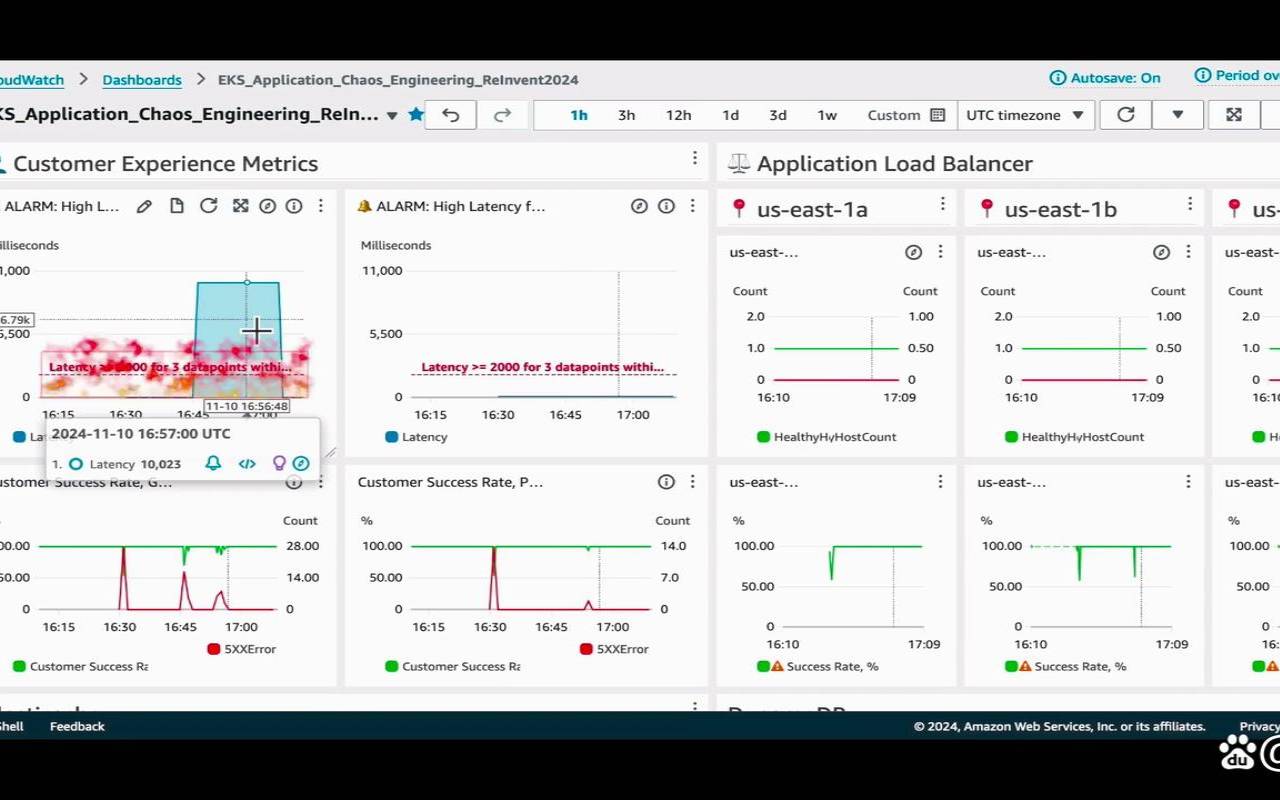The image size is (1280, 800).
Task: Toggle the Latency legend in second alarm widget
Action: (x=392, y=437)
